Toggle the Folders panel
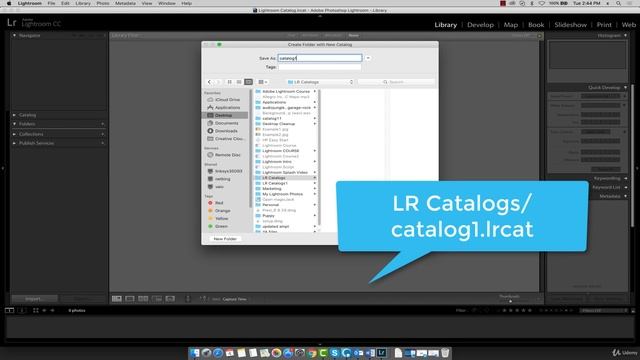 click(x=15, y=124)
